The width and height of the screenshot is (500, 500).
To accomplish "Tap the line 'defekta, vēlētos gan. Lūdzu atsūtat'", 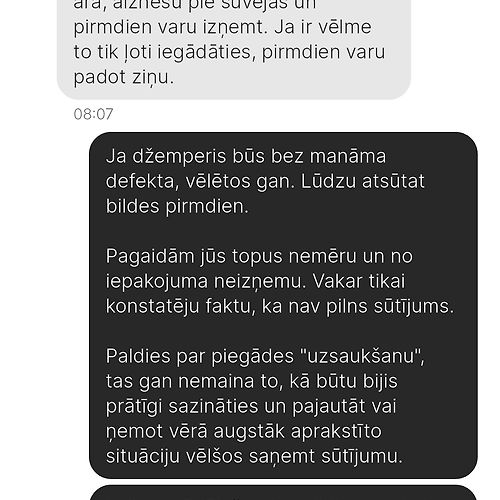I will point(265,181).
